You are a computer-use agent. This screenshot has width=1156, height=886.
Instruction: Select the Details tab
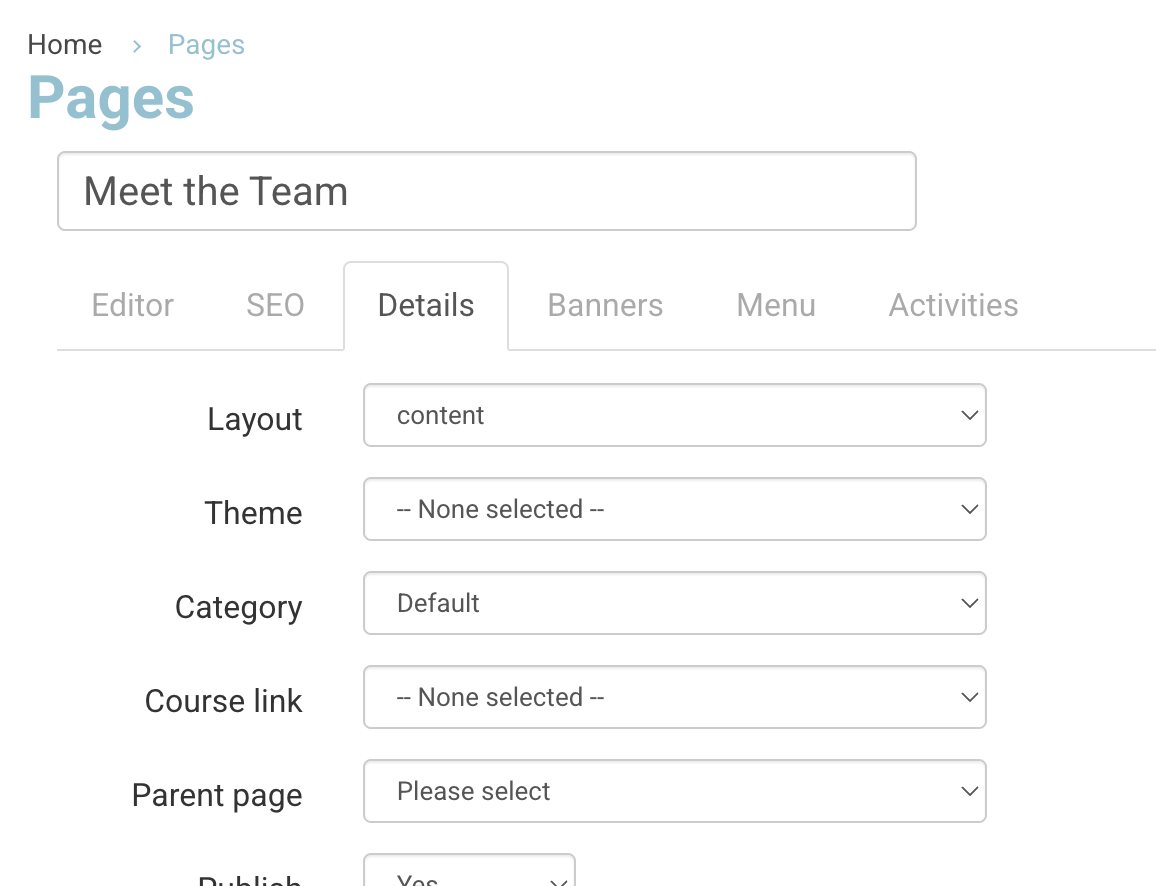click(x=426, y=305)
